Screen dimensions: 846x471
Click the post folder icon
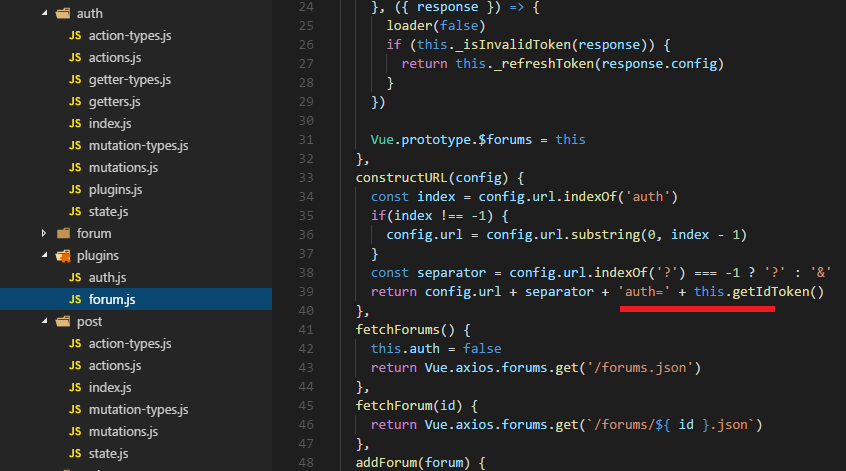[x=63, y=322]
